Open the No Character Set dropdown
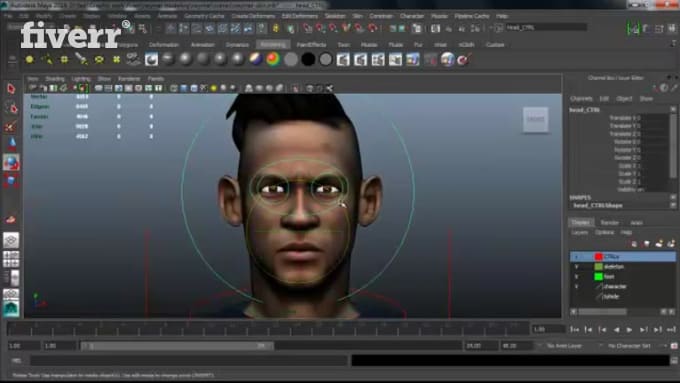The width and height of the screenshot is (680, 383). pos(634,346)
